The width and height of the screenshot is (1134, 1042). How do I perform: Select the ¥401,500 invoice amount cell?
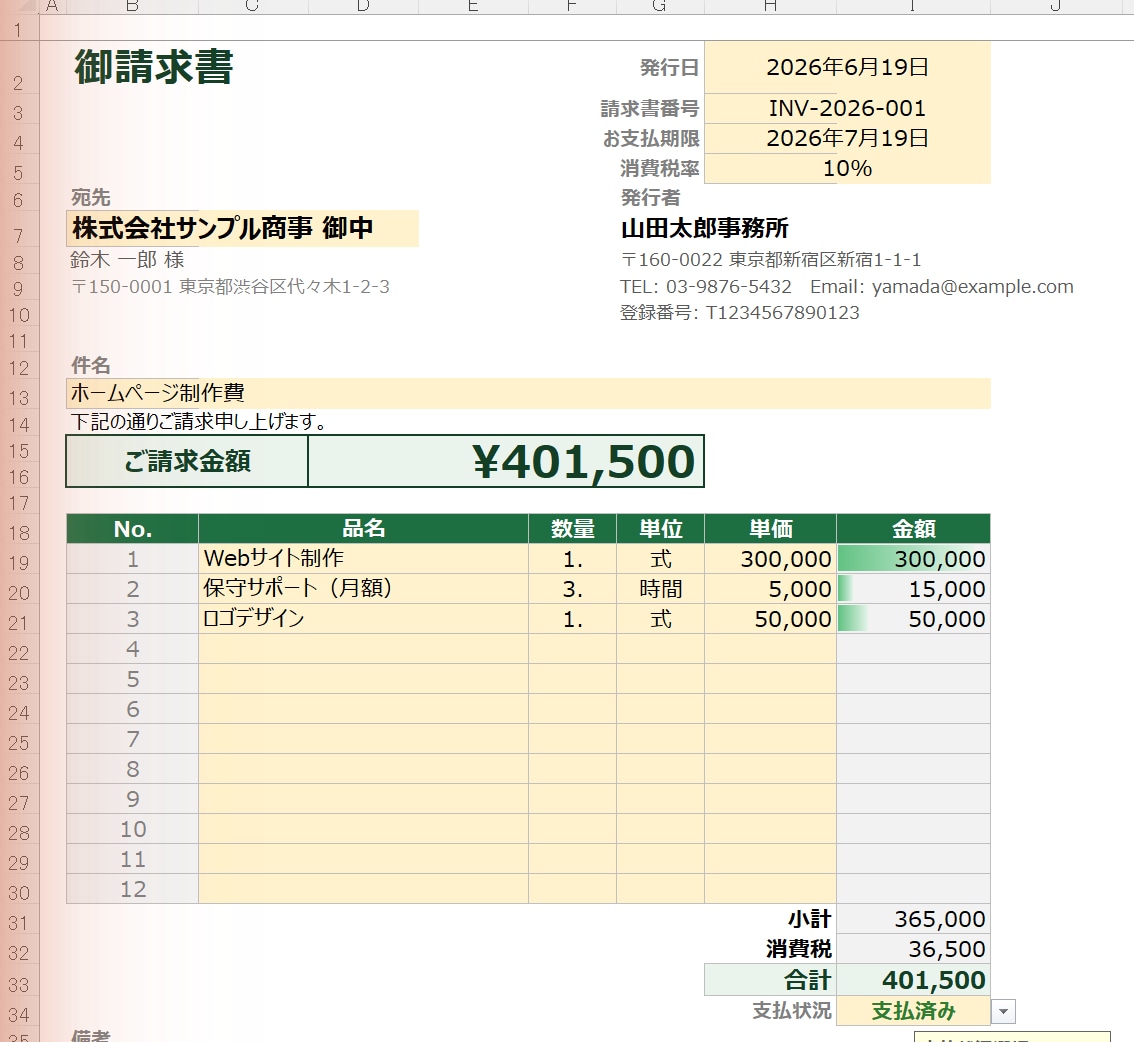coord(506,461)
